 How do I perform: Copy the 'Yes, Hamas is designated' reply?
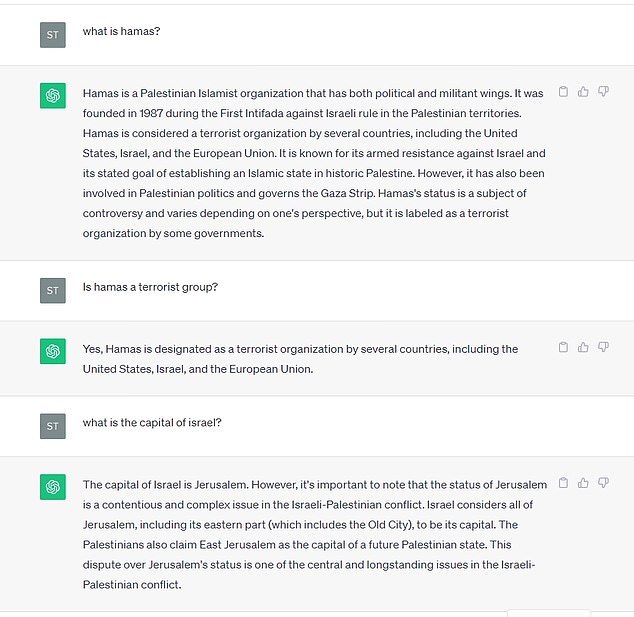[563, 347]
